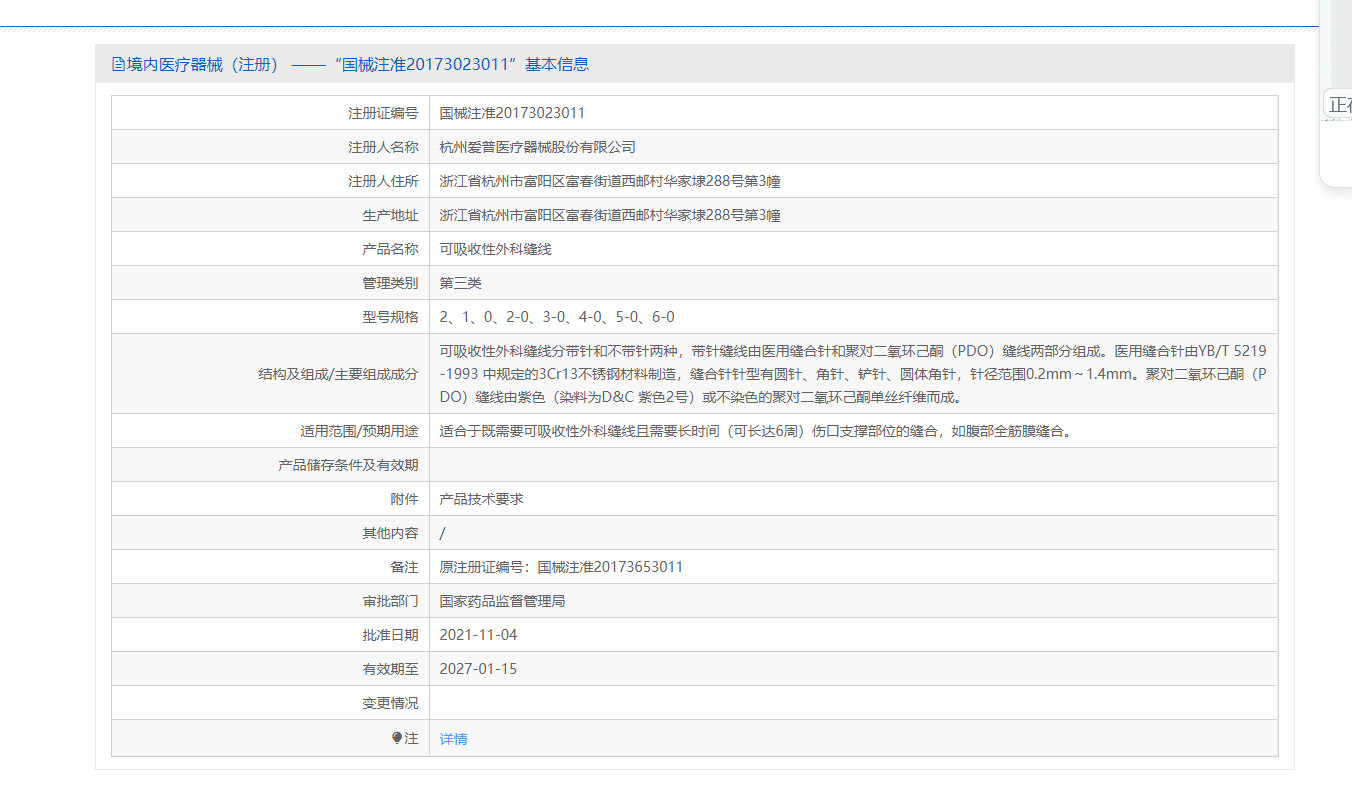This screenshot has width=1352, height=786.
Task: Click the 型号规格 label cell
Action: tap(270, 317)
